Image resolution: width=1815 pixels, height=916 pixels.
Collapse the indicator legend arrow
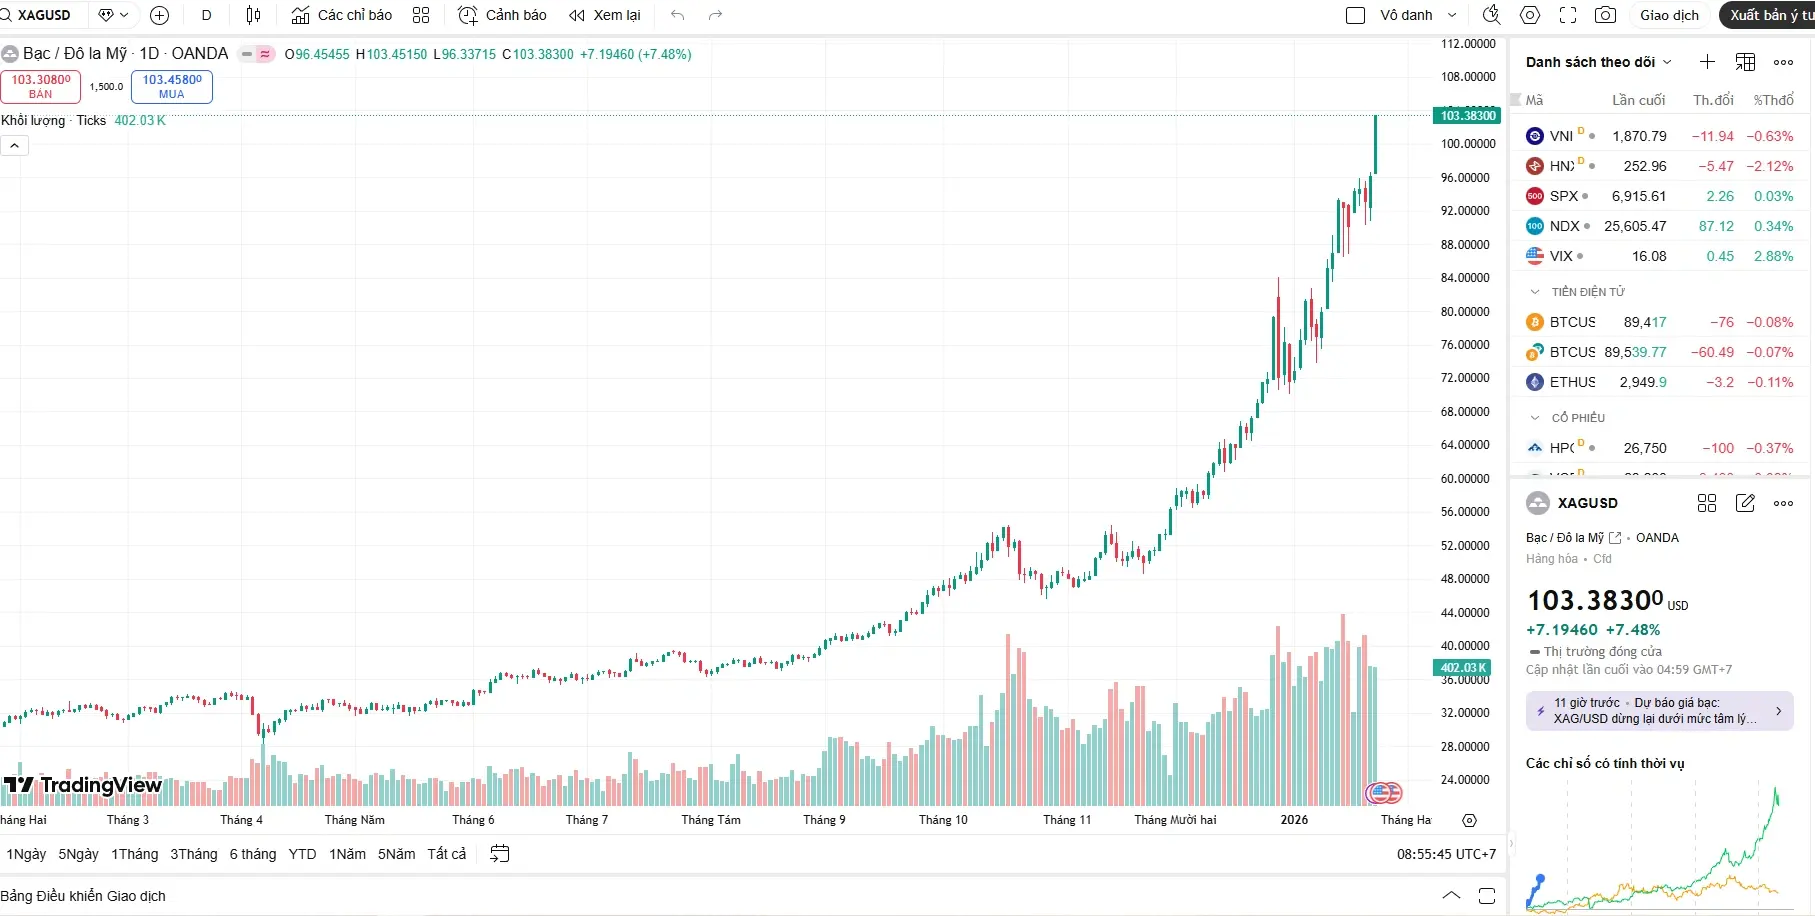click(15, 146)
